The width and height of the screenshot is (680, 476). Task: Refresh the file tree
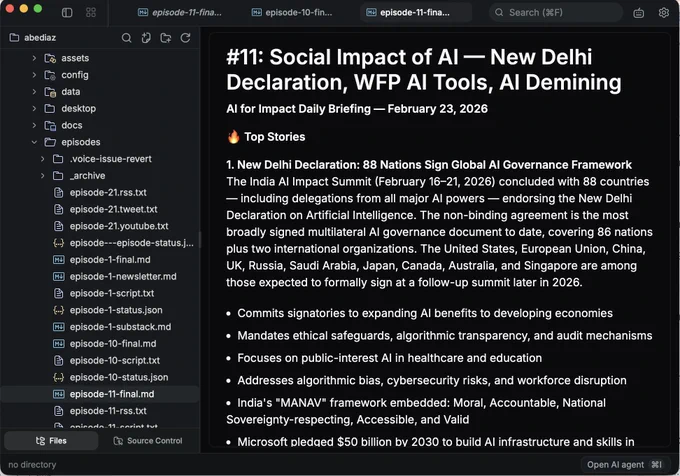coord(186,38)
